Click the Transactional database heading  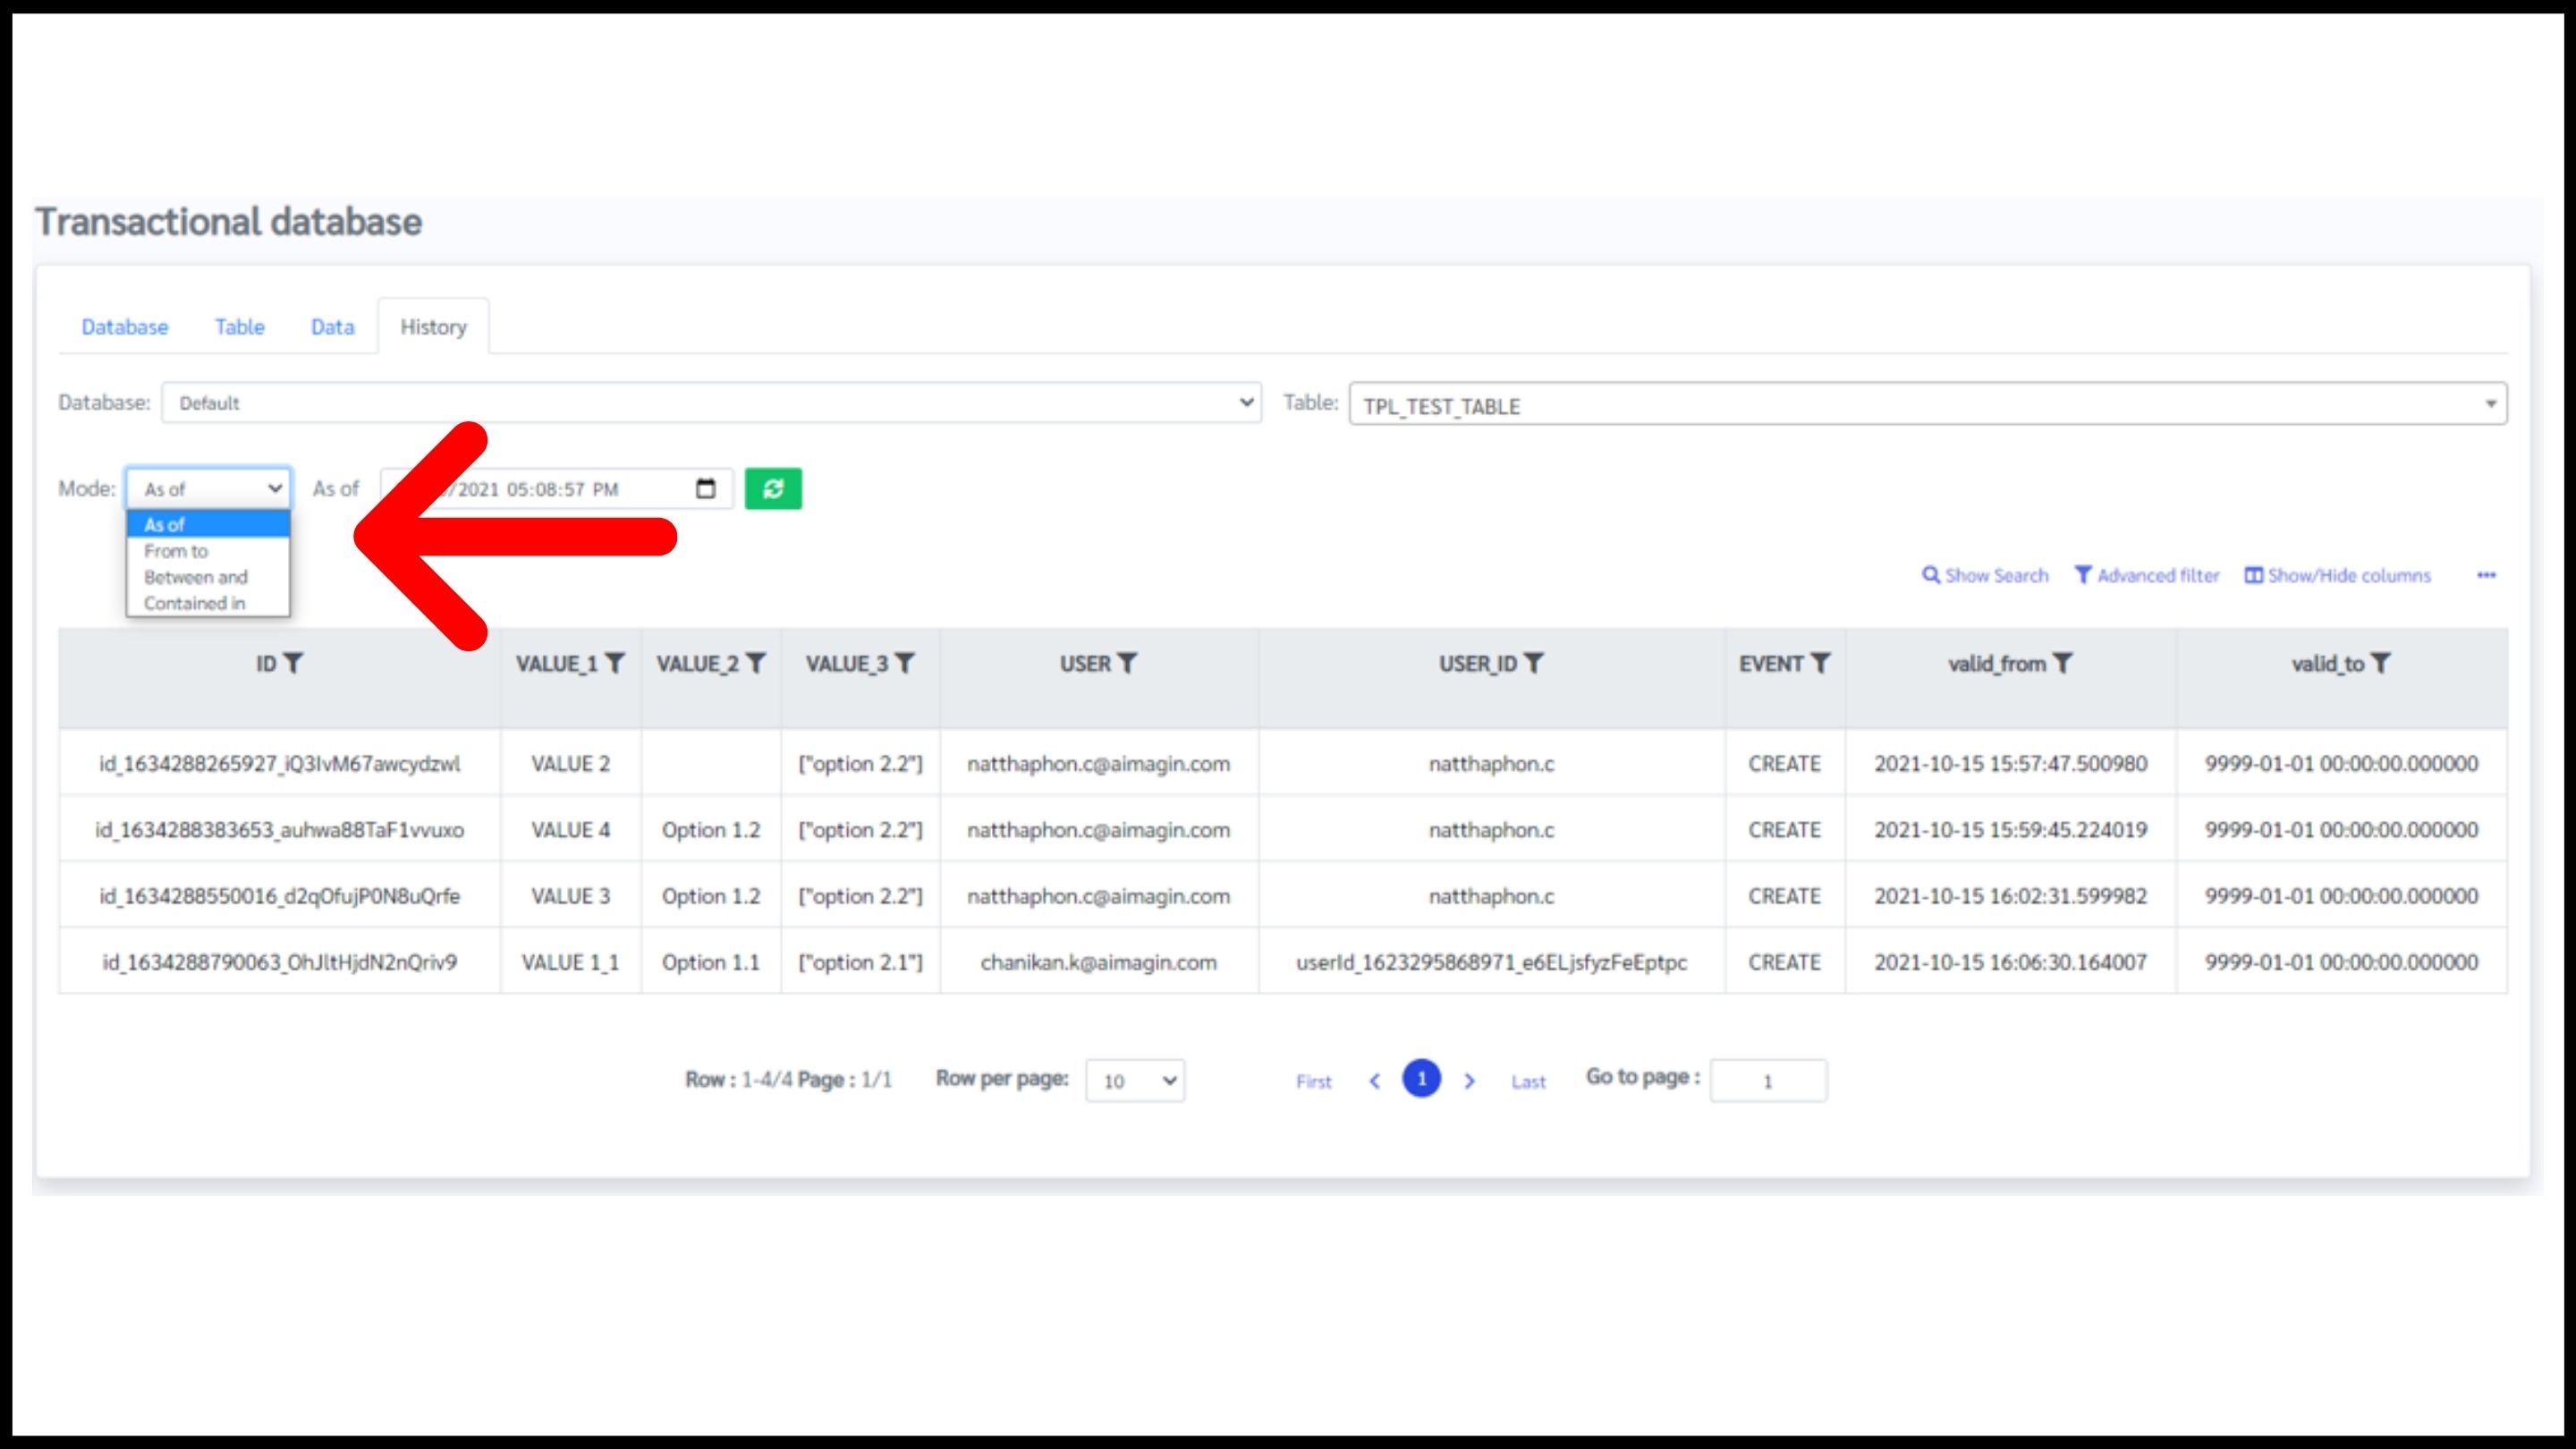click(x=229, y=221)
